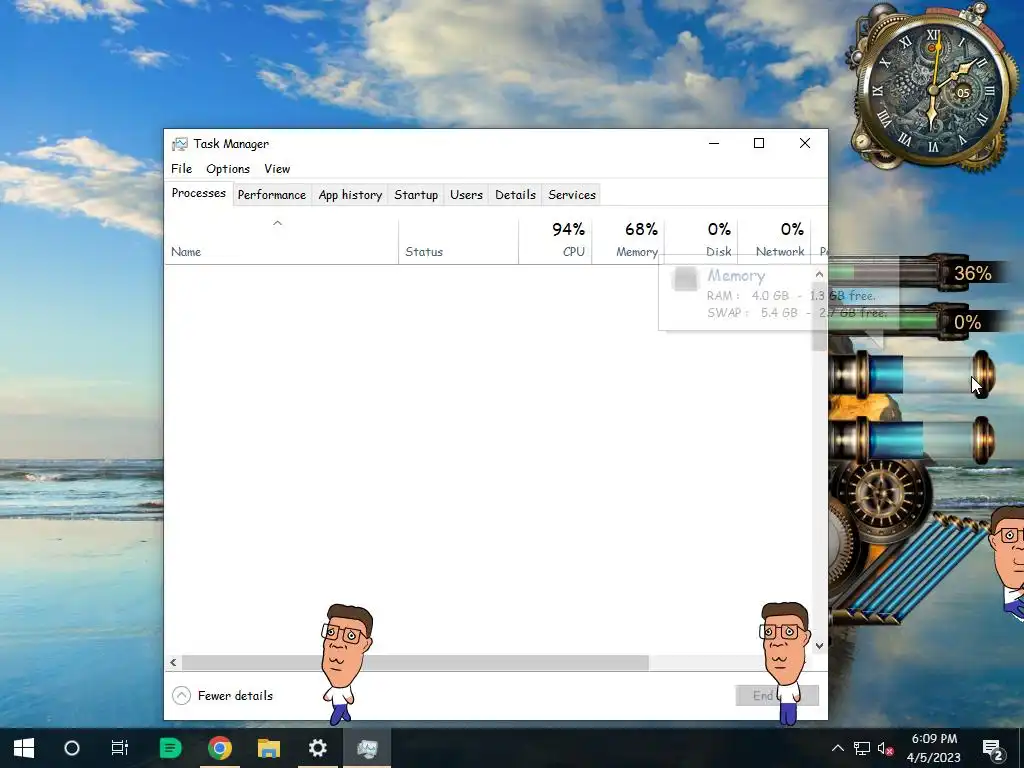Click the horizontal scrollbar left arrow
This screenshot has width=1024, height=768.
pos(173,662)
